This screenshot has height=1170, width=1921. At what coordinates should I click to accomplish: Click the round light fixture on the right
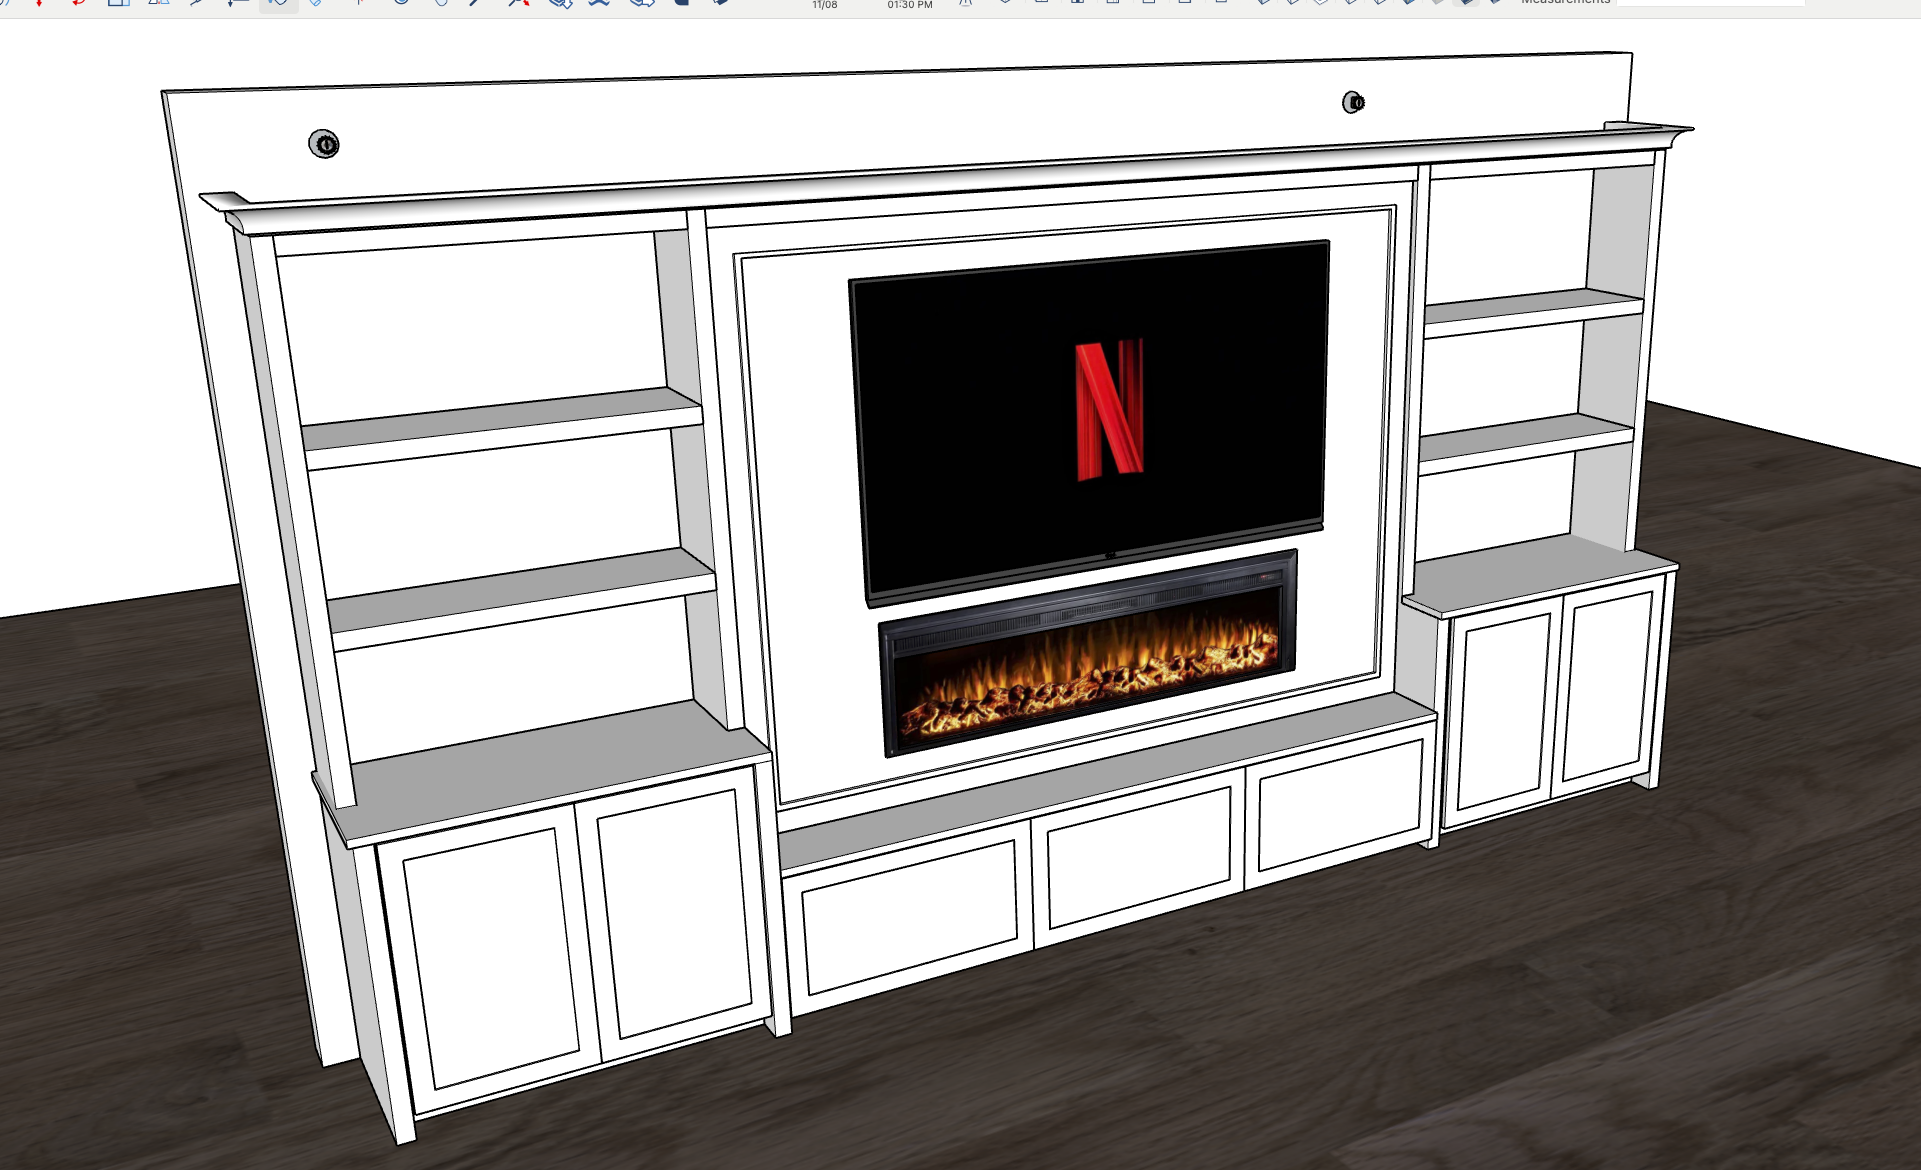click(x=1352, y=102)
